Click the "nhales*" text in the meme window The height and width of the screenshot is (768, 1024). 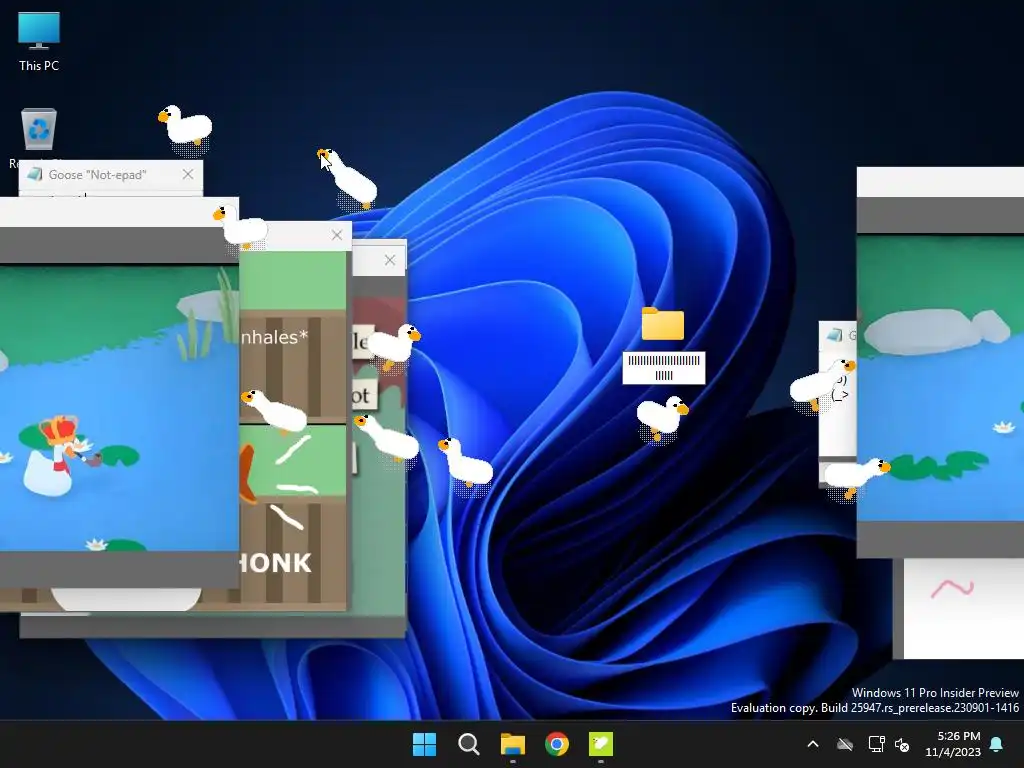pos(274,337)
